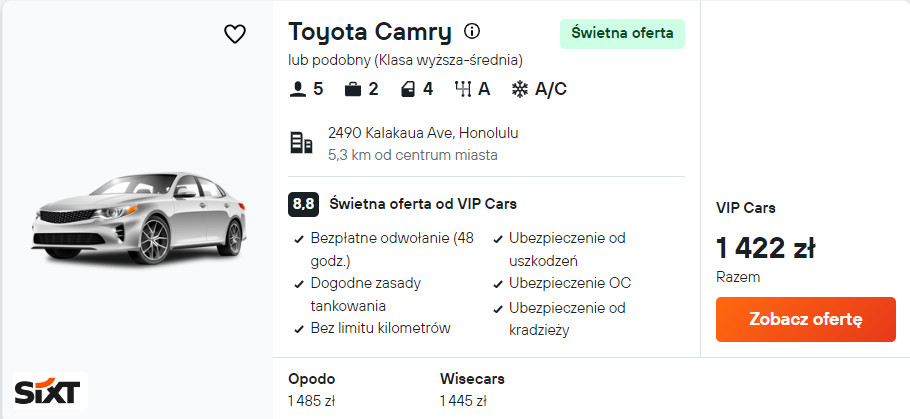Save the offer with the heart icon
The image size is (910, 419).
pyautogui.click(x=234, y=35)
